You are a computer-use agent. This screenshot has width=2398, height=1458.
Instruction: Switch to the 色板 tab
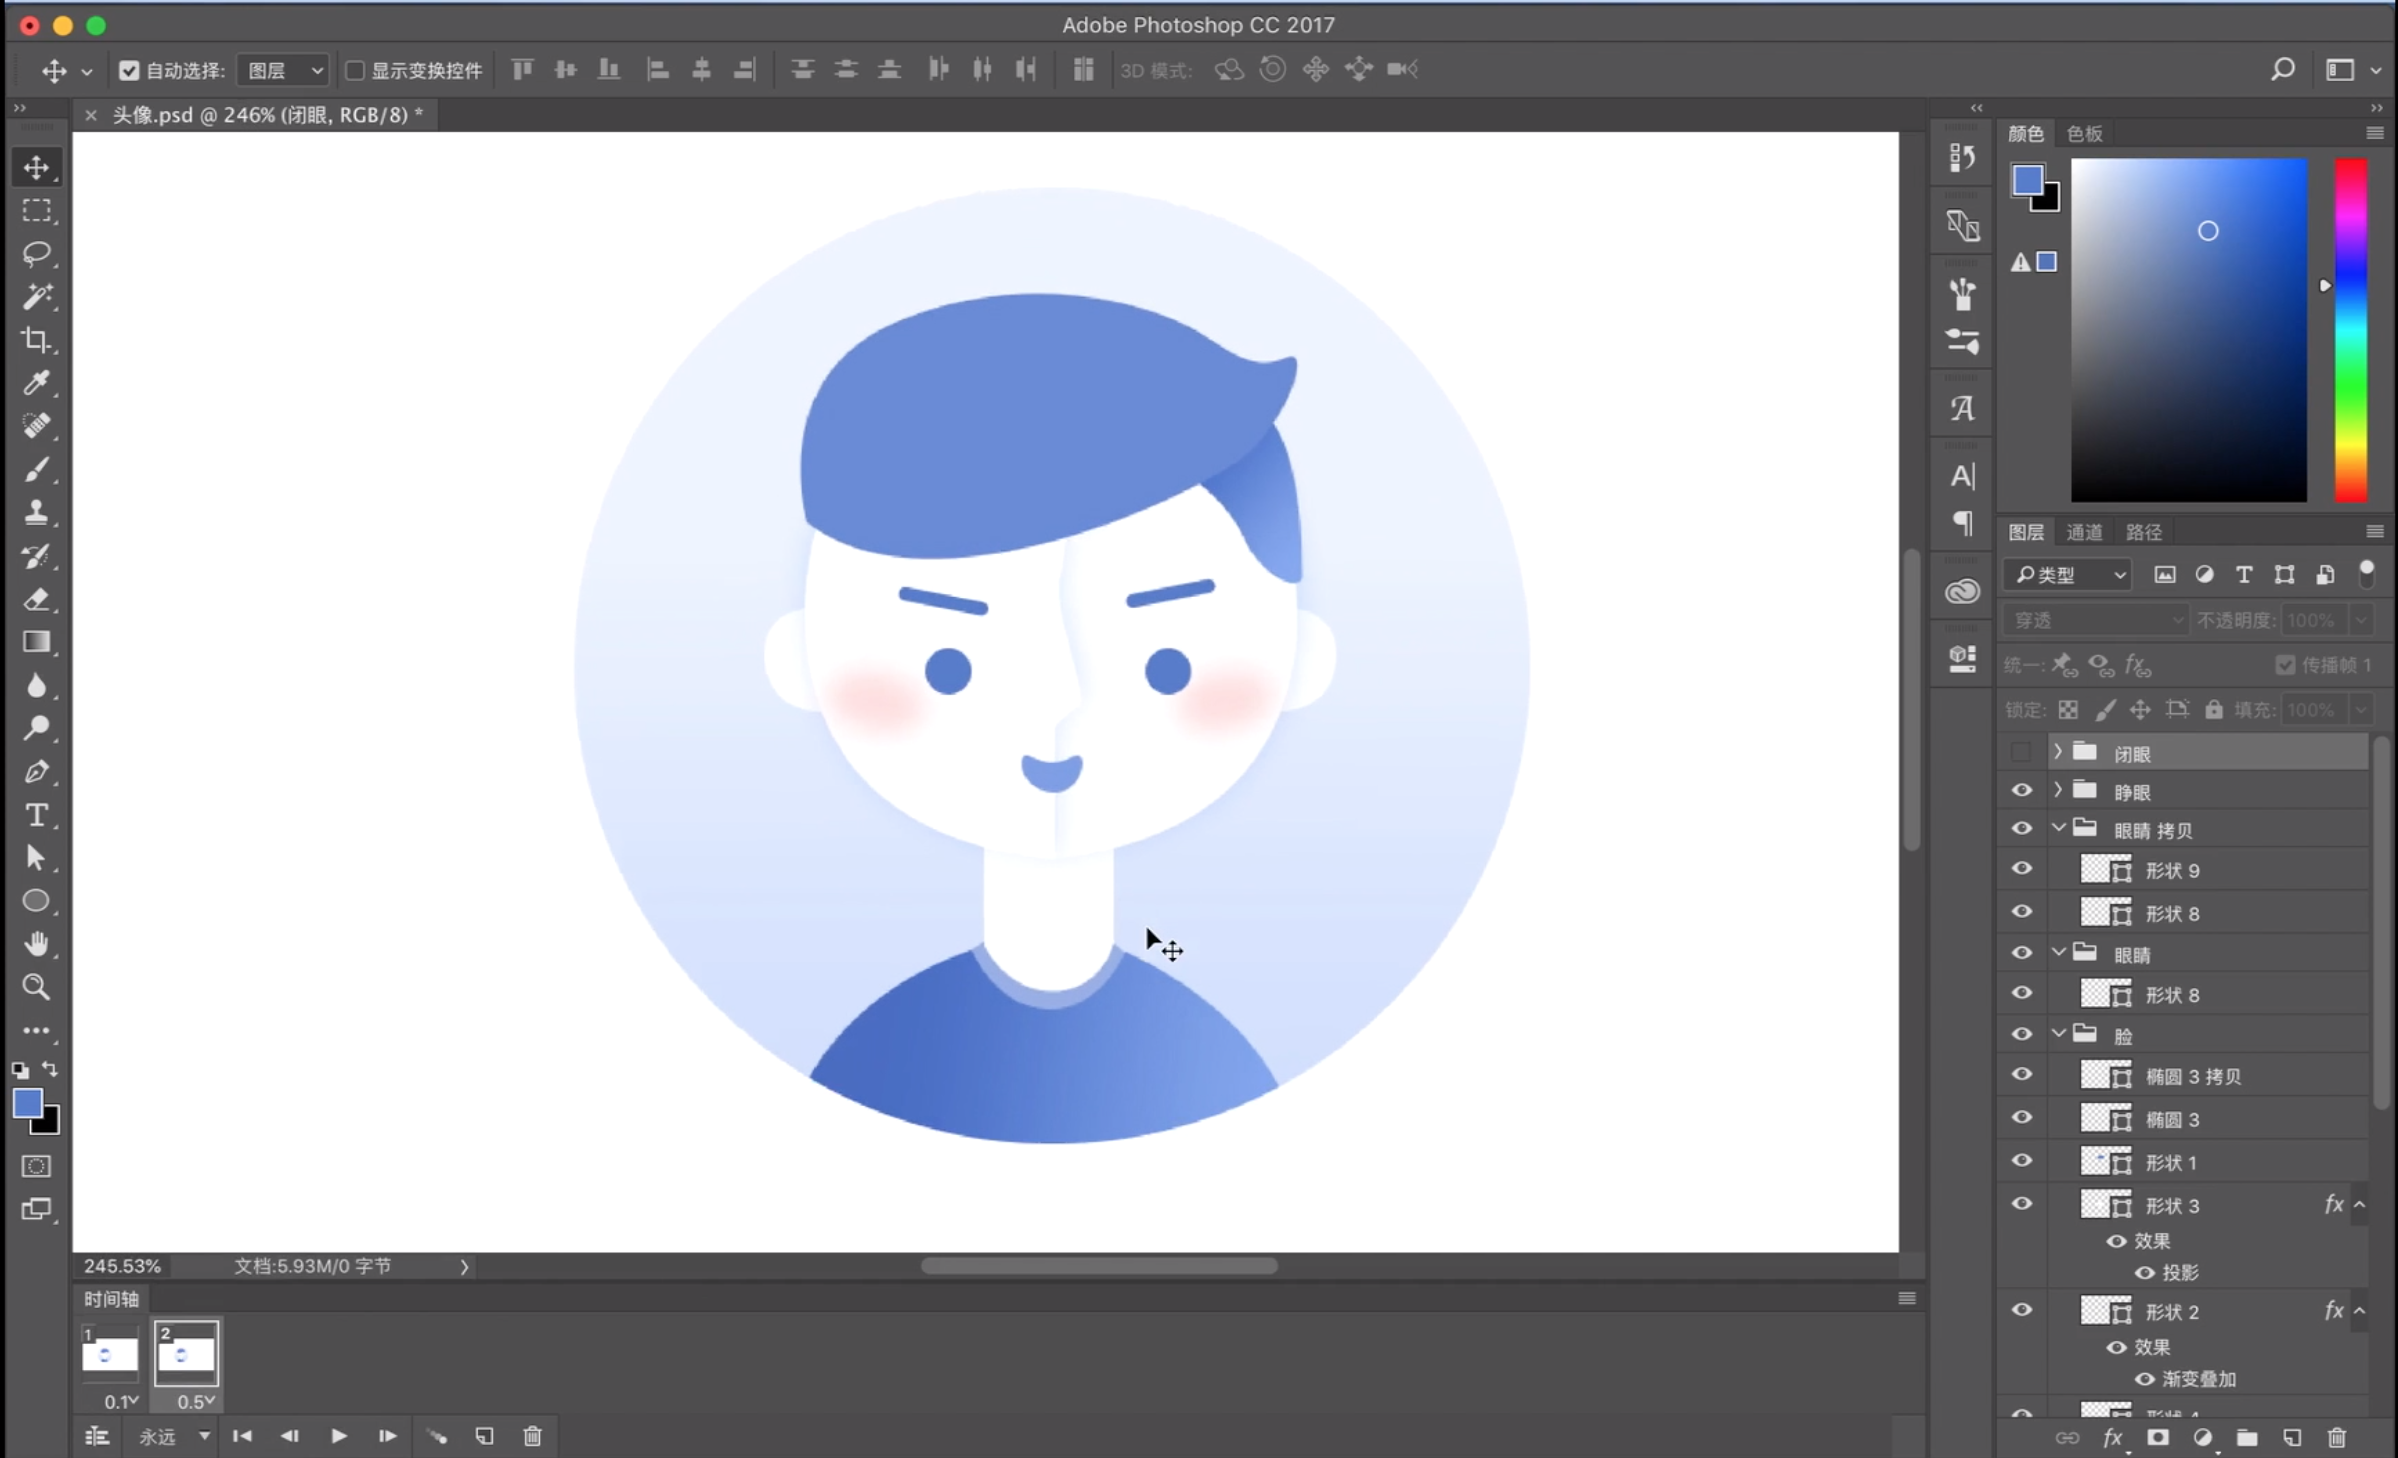click(2084, 133)
